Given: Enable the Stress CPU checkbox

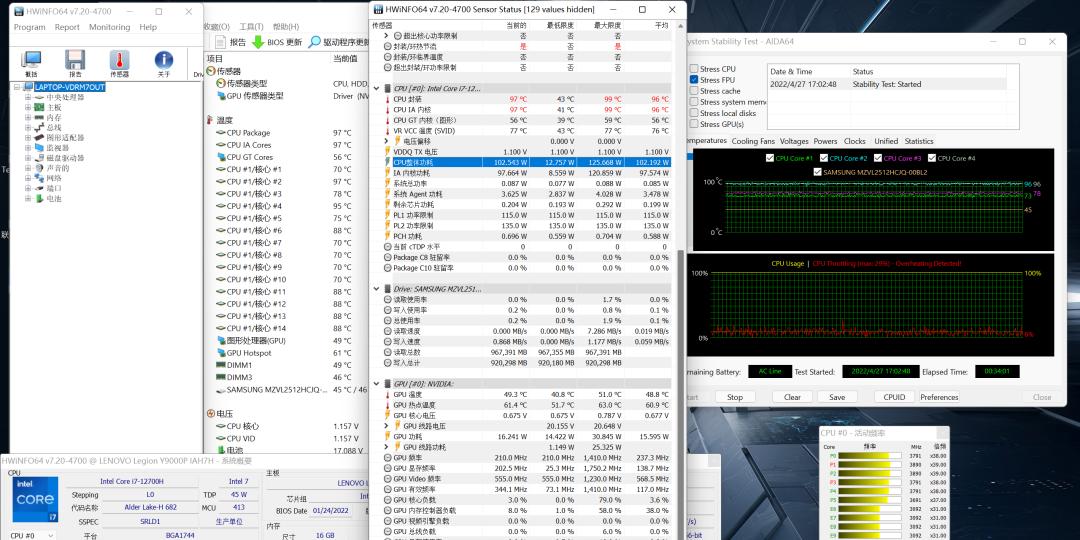Looking at the screenshot, I should (694, 69).
